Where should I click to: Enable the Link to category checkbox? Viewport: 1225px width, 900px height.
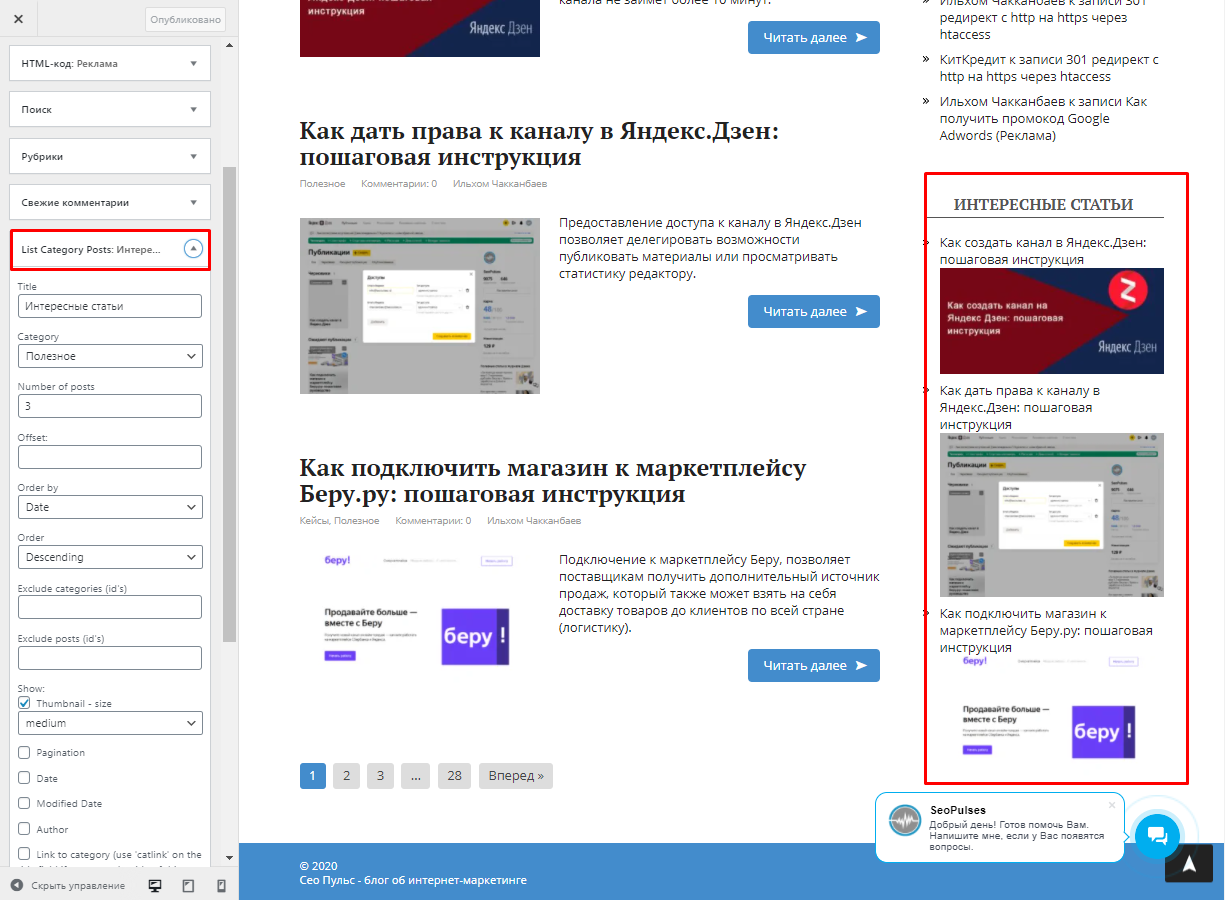tap(24, 854)
